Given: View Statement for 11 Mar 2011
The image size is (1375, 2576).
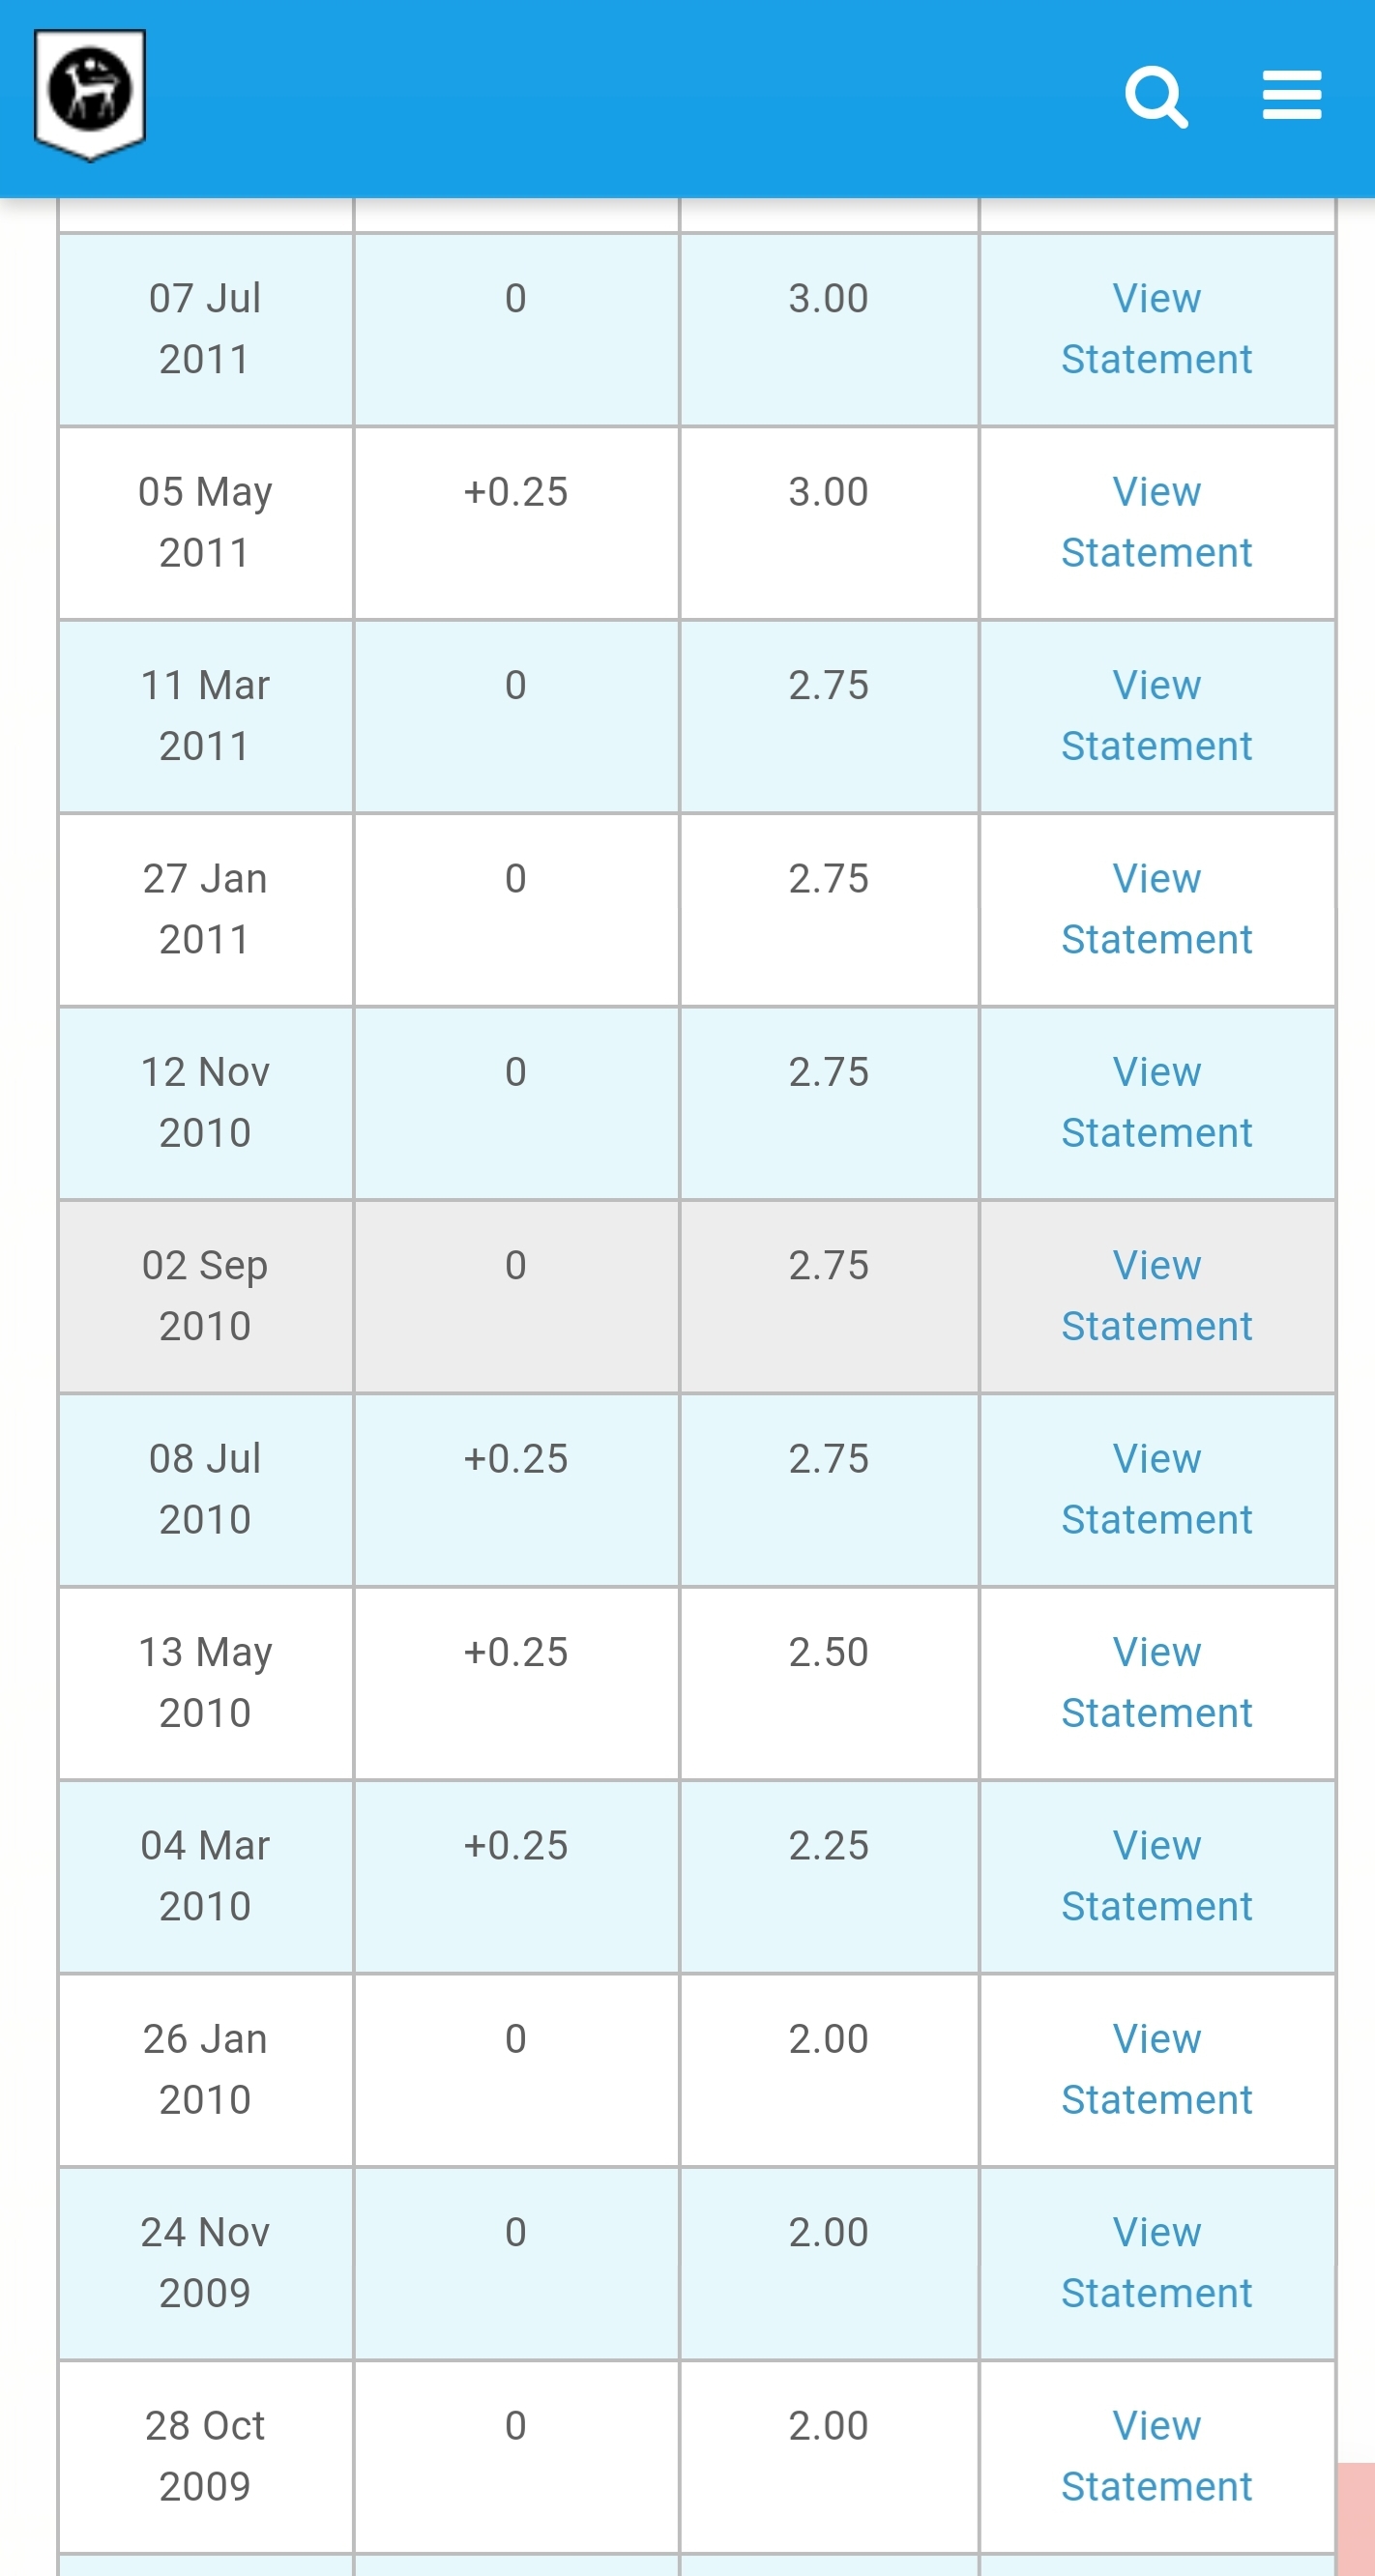Looking at the screenshot, I should pyautogui.click(x=1156, y=716).
